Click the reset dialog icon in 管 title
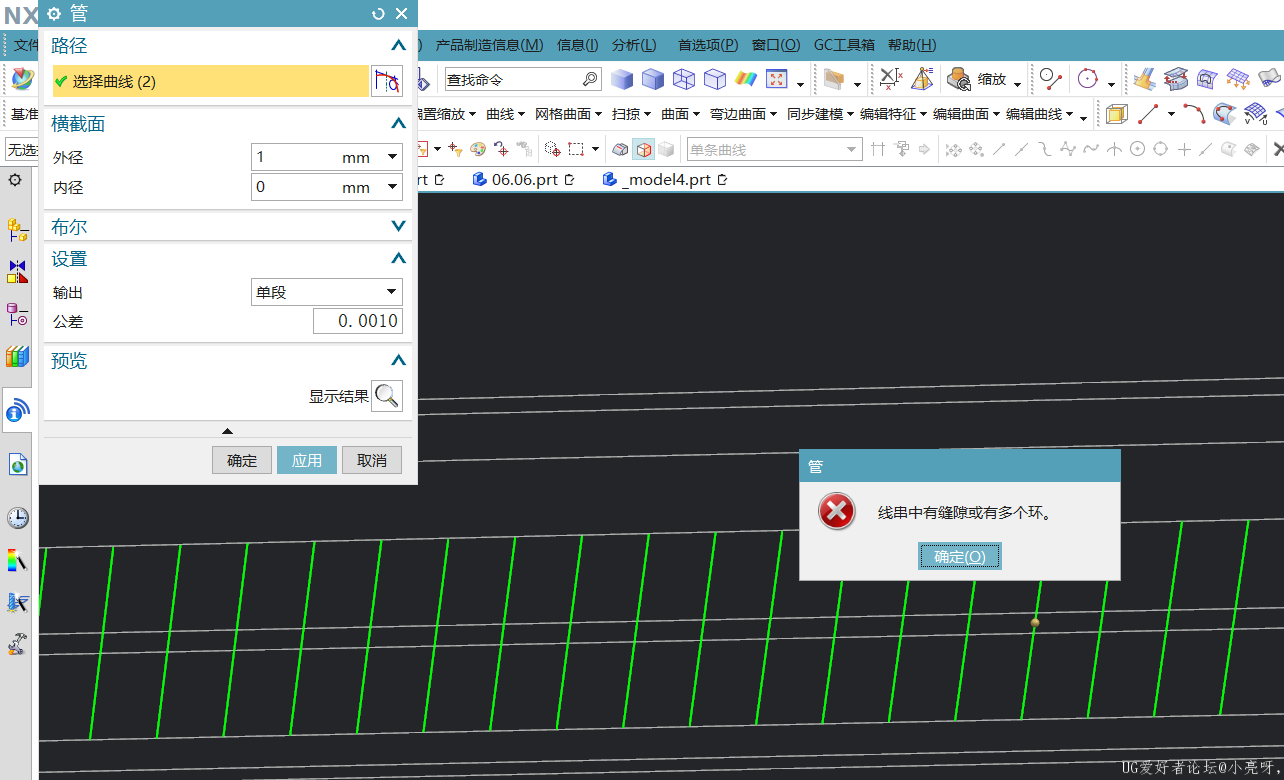 (x=378, y=14)
